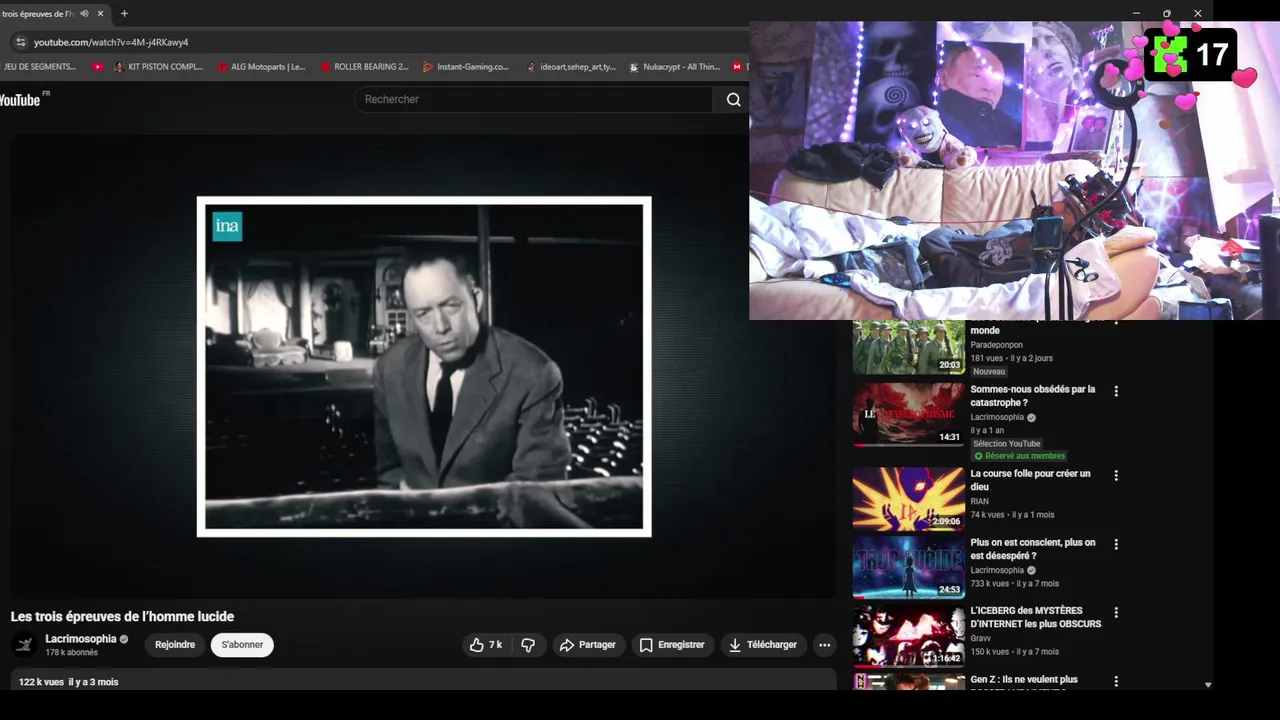Join the channel via Rejoindre
Viewport: 1280px width, 720px height.
click(x=175, y=645)
